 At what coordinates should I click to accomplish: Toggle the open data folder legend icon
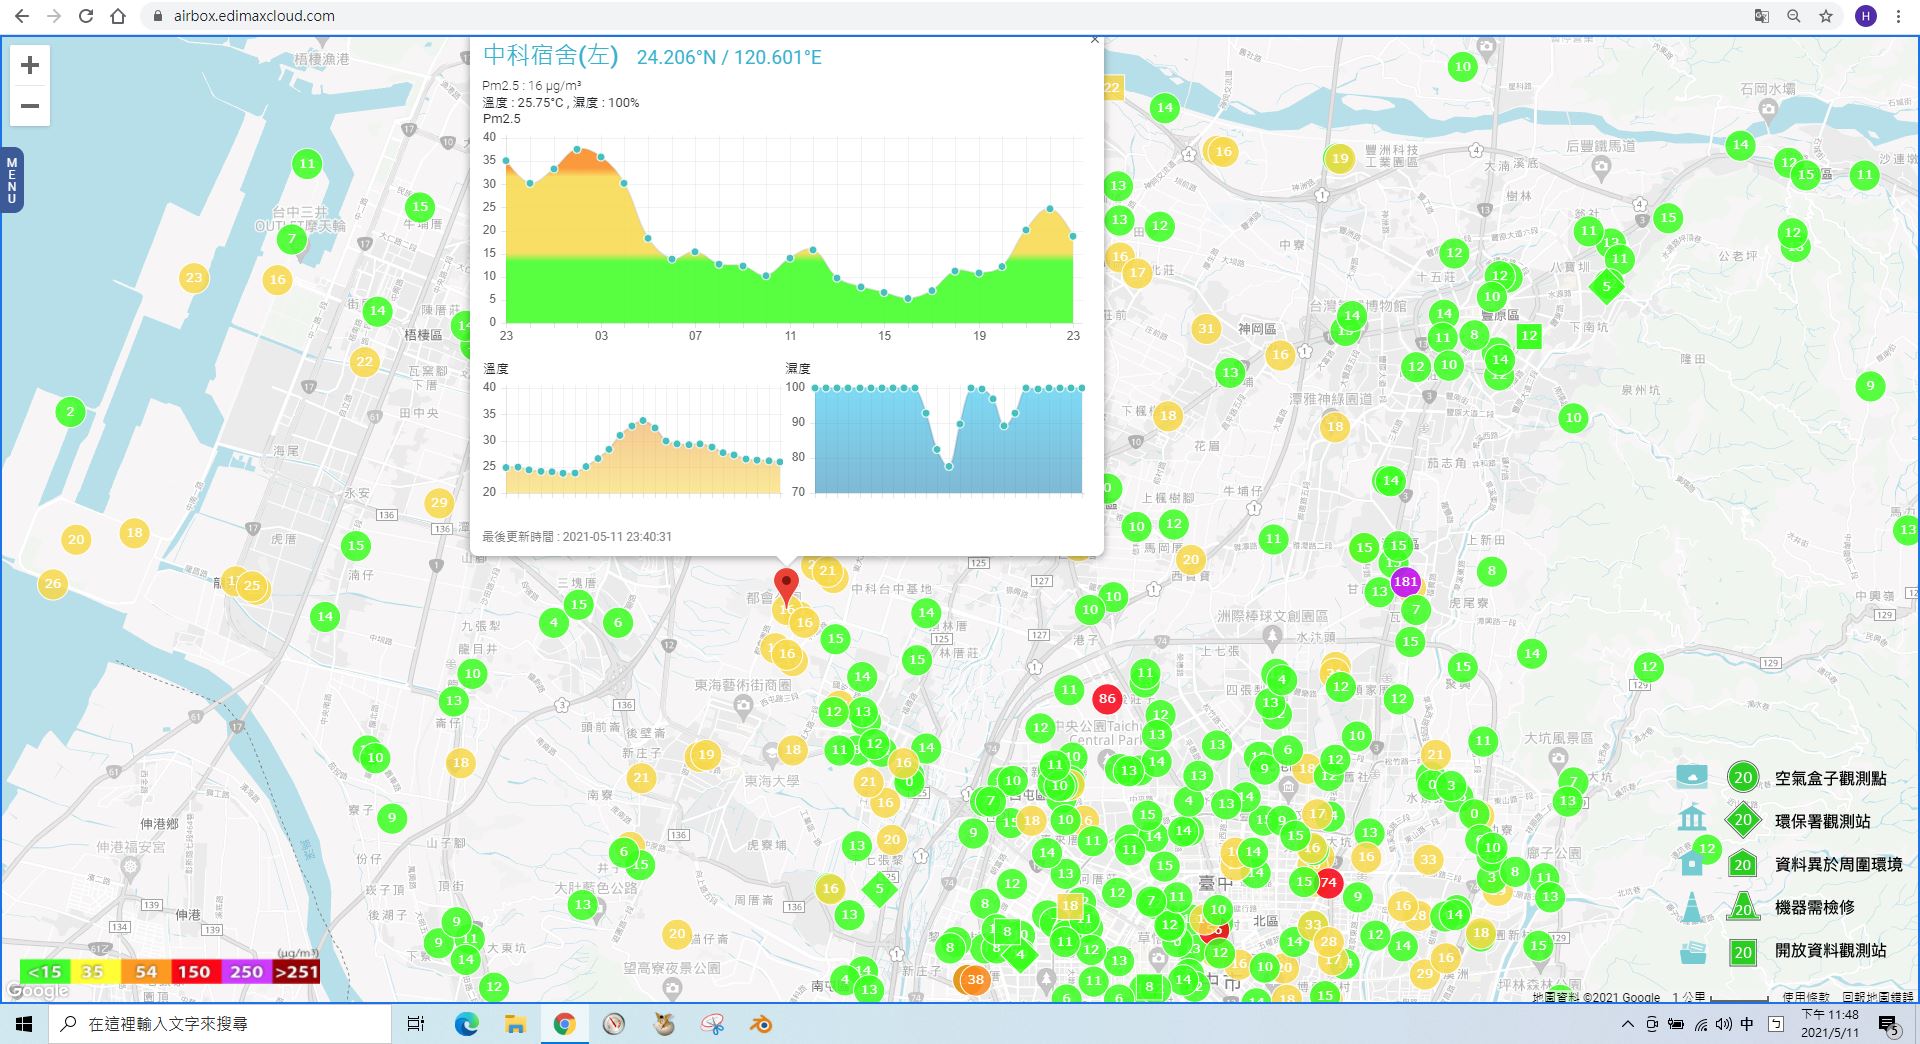[1692, 950]
